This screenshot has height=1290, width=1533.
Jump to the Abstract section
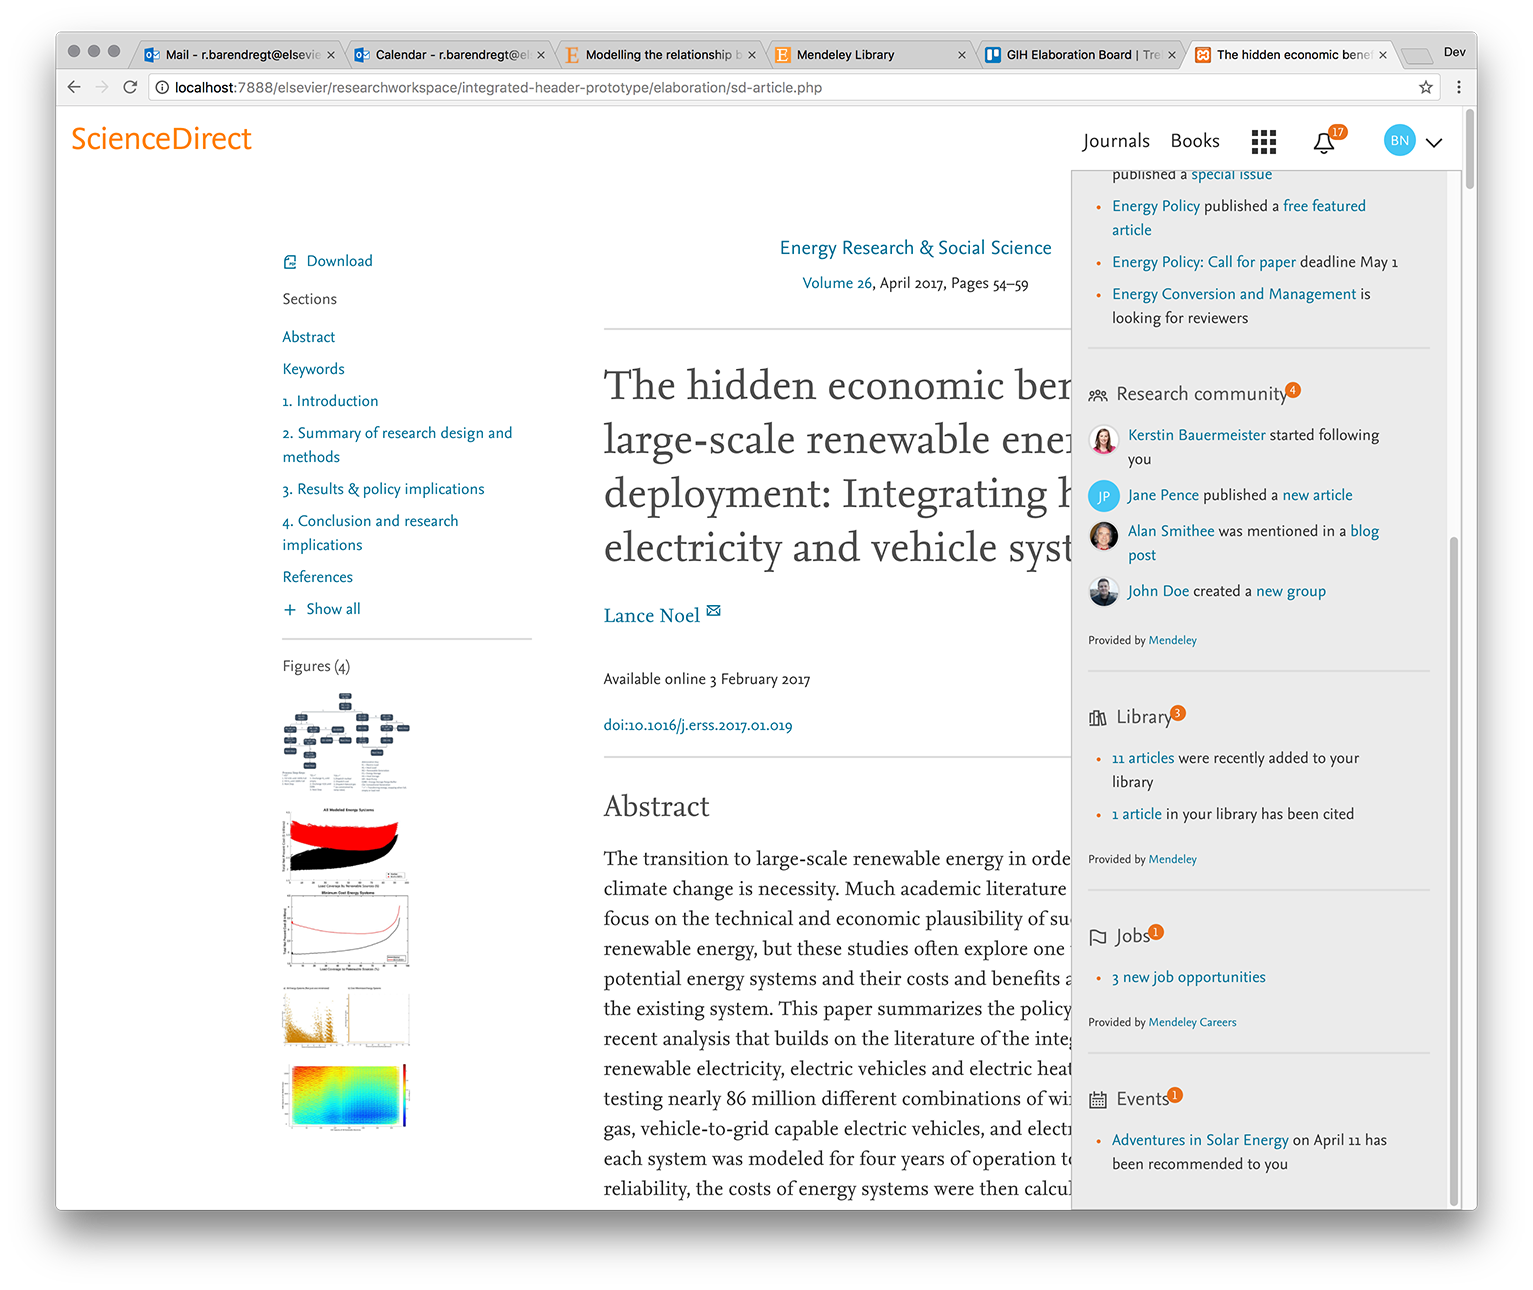pos(308,337)
